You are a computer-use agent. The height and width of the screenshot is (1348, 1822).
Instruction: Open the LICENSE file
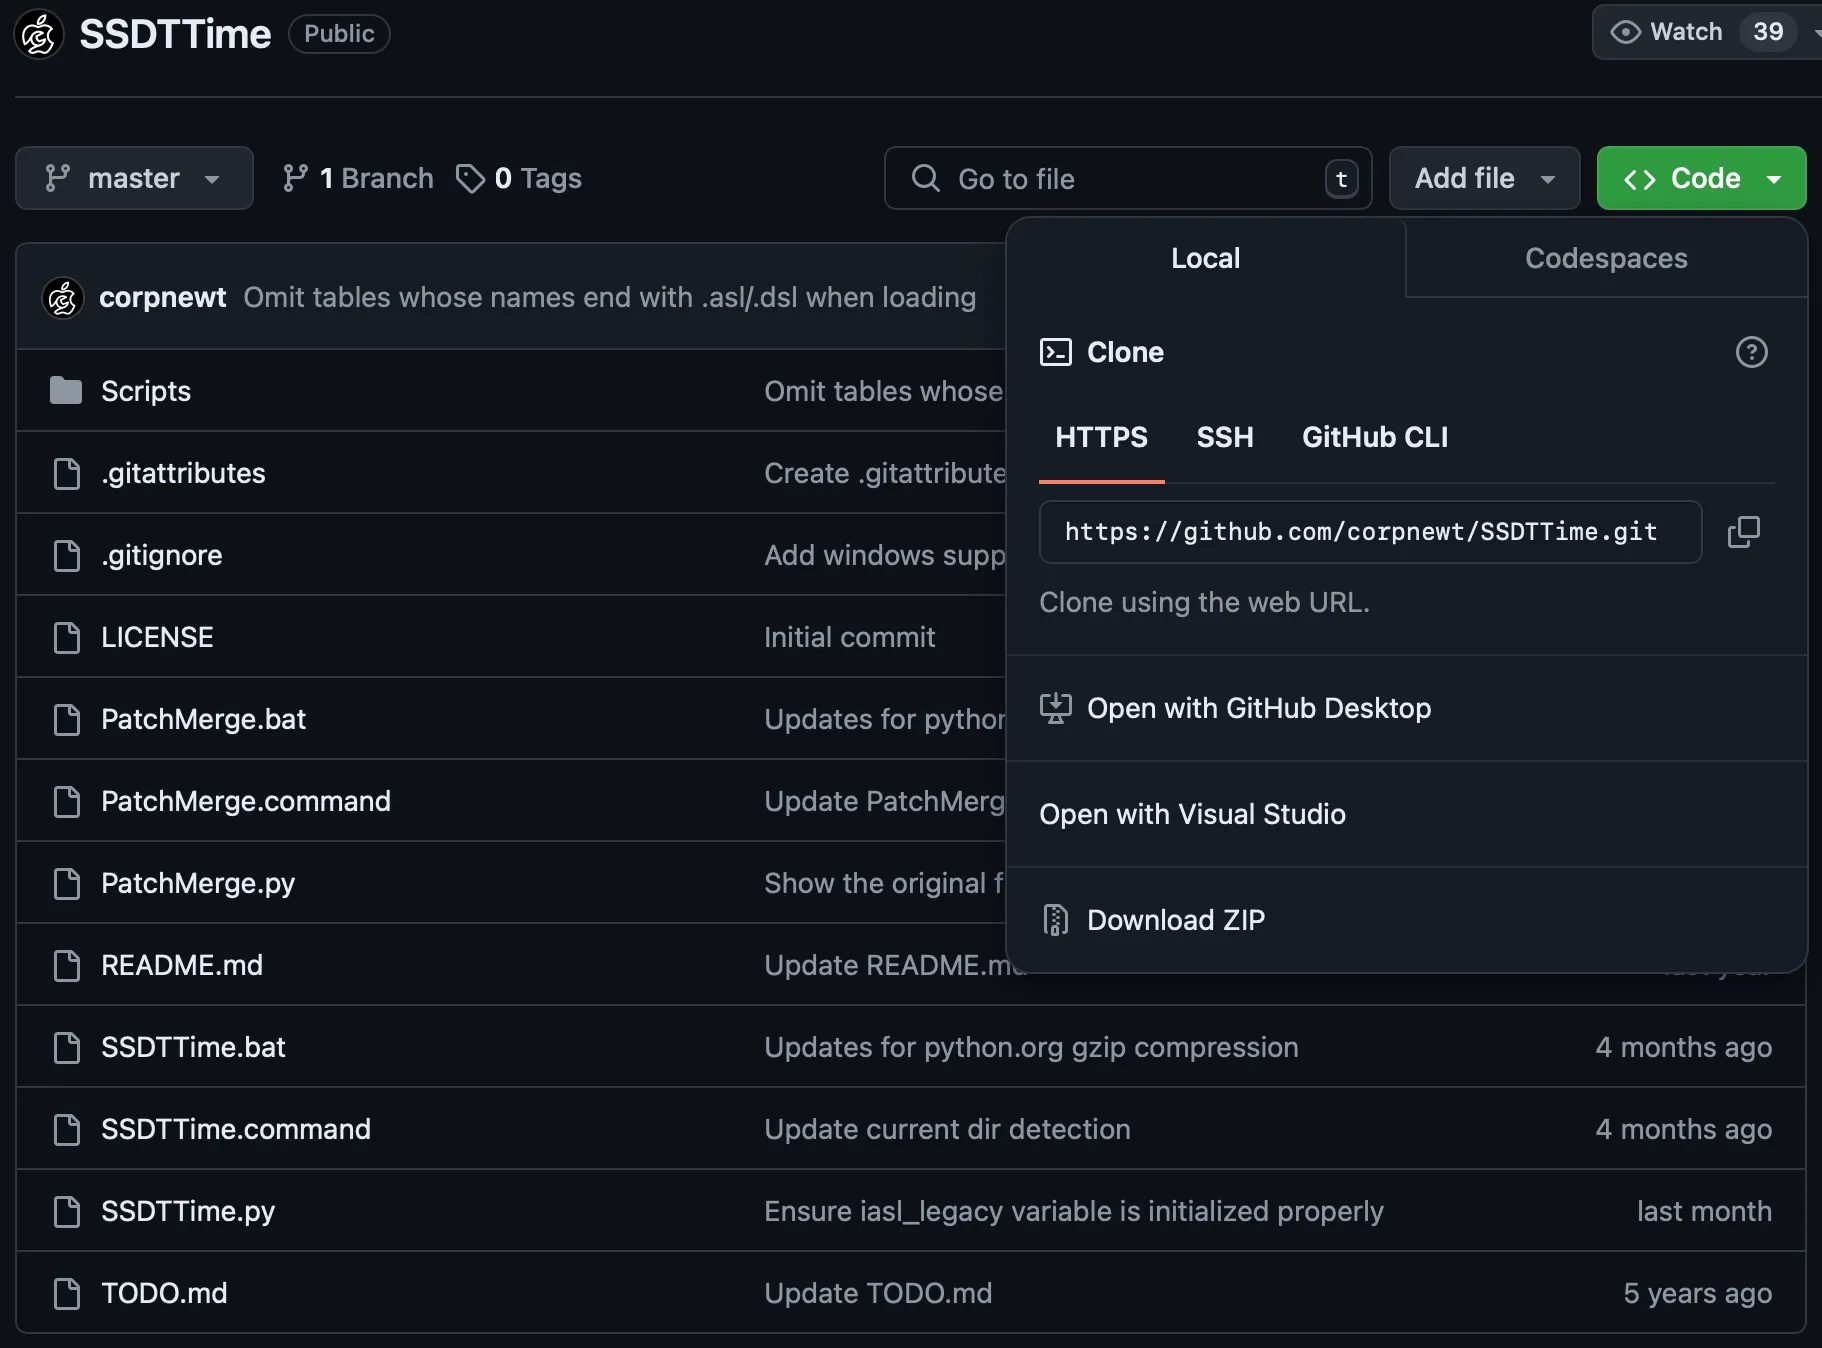[x=157, y=637]
